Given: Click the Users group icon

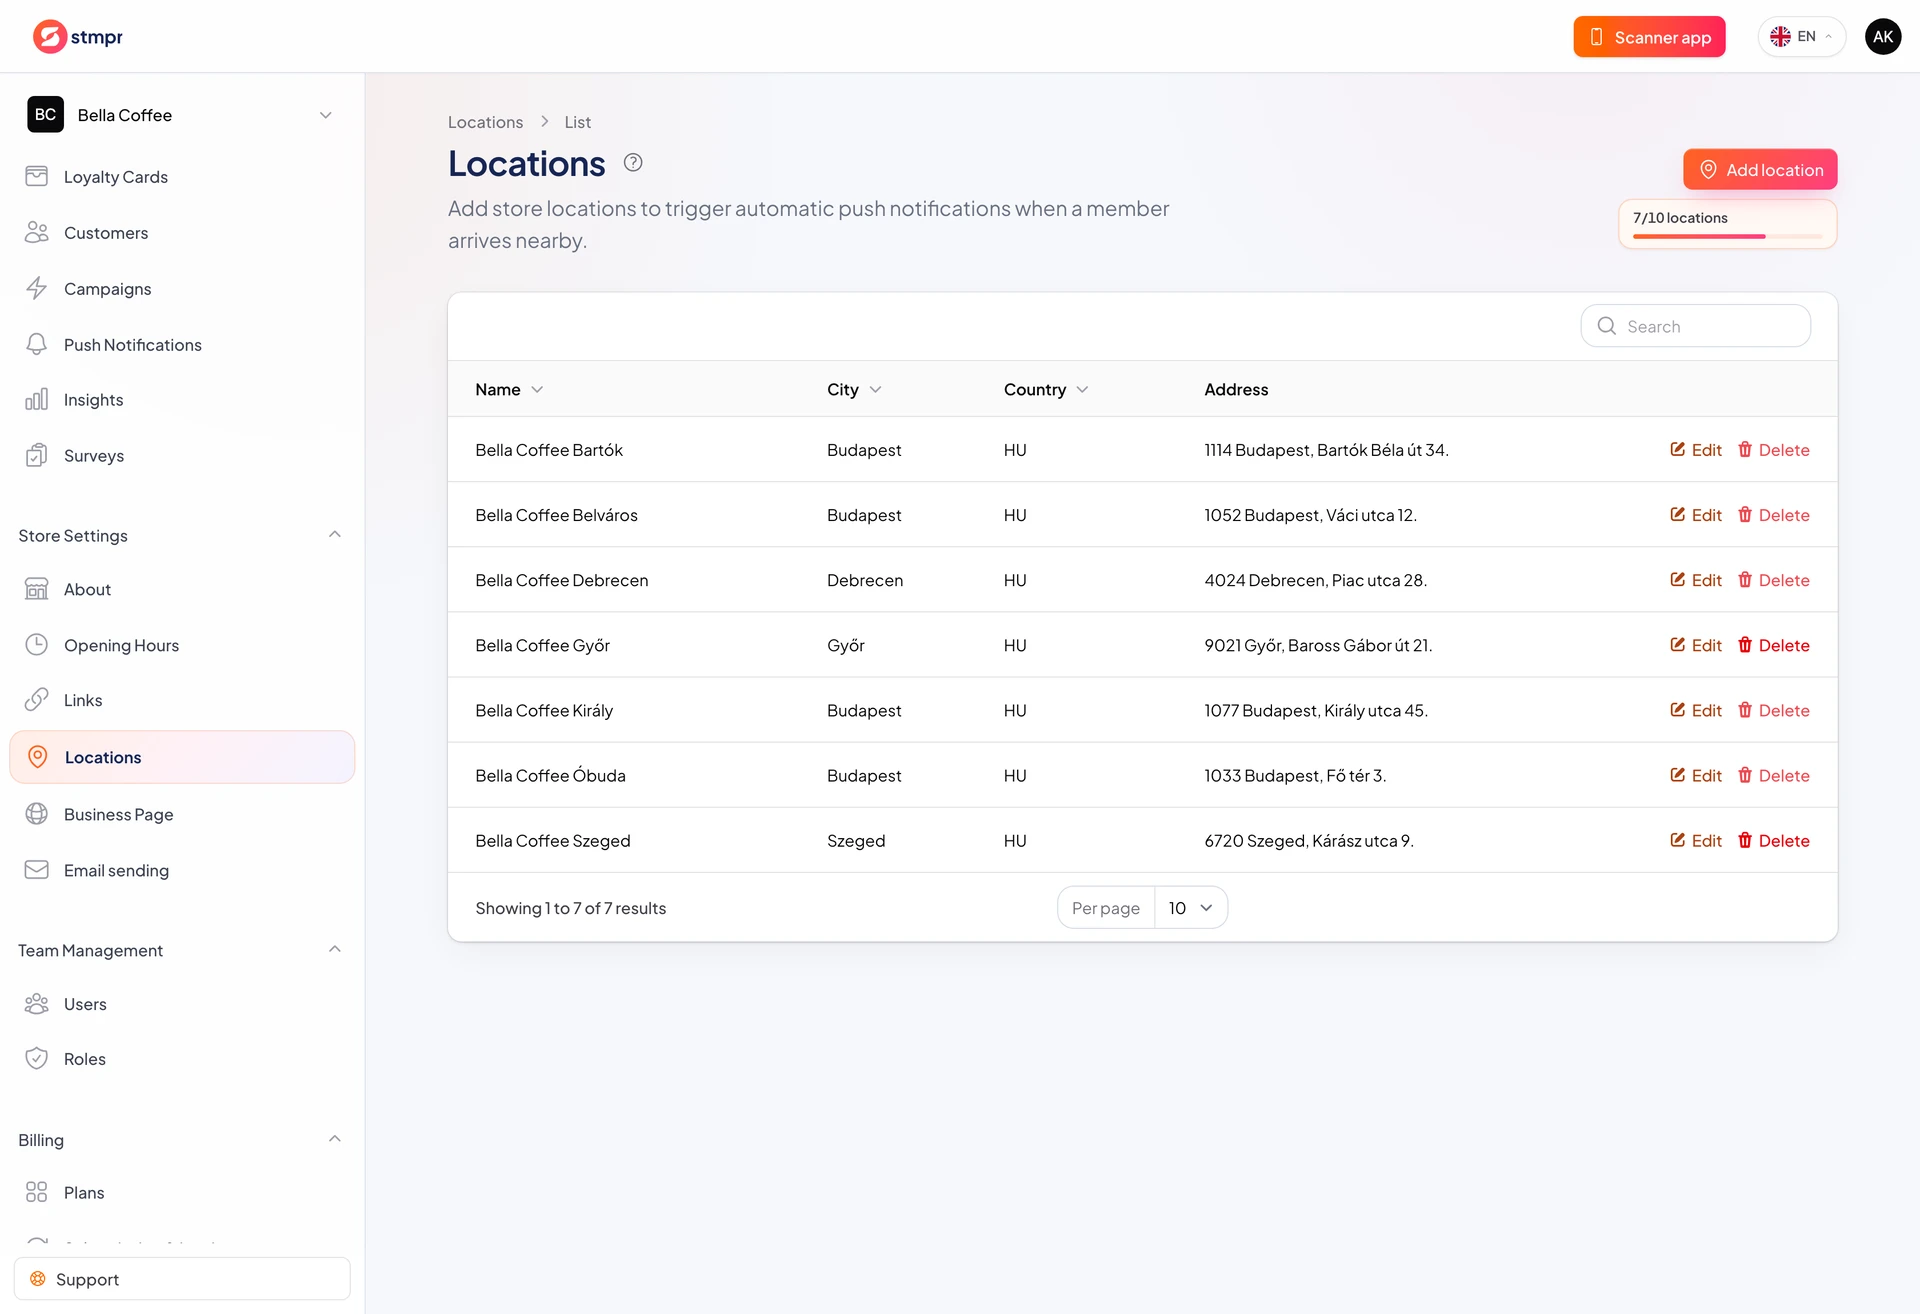Looking at the screenshot, I should pos(37,1003).
